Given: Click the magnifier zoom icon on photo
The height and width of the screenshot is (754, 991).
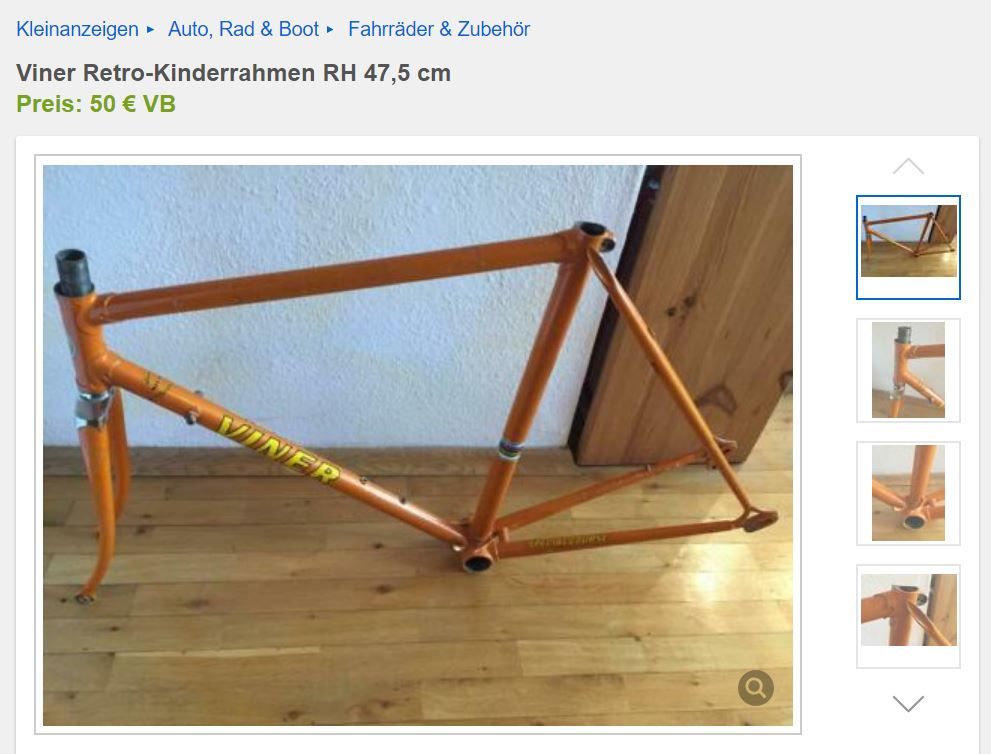Looking at the screenshot, I should (755, 688).
